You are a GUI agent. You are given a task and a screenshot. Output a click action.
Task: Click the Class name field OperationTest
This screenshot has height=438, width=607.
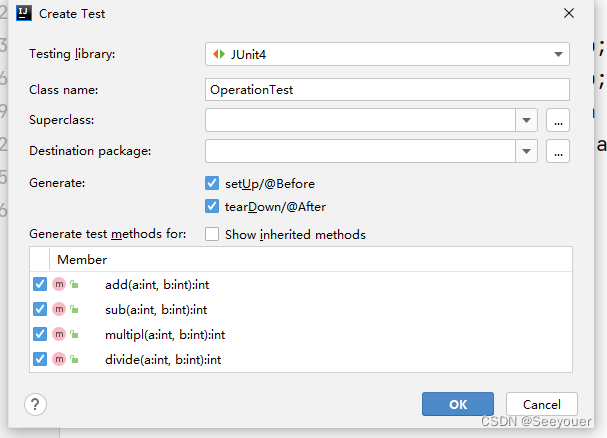[387, 90]
